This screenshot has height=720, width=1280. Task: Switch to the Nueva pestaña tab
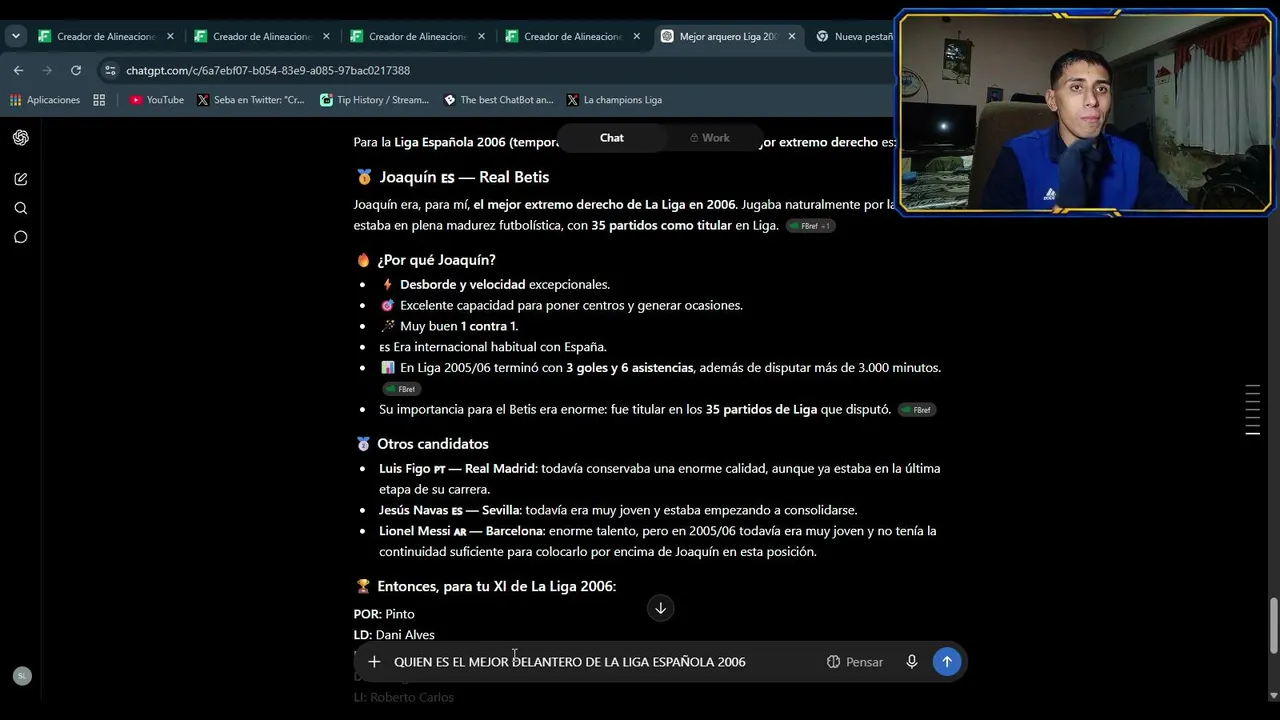(853, 36)
